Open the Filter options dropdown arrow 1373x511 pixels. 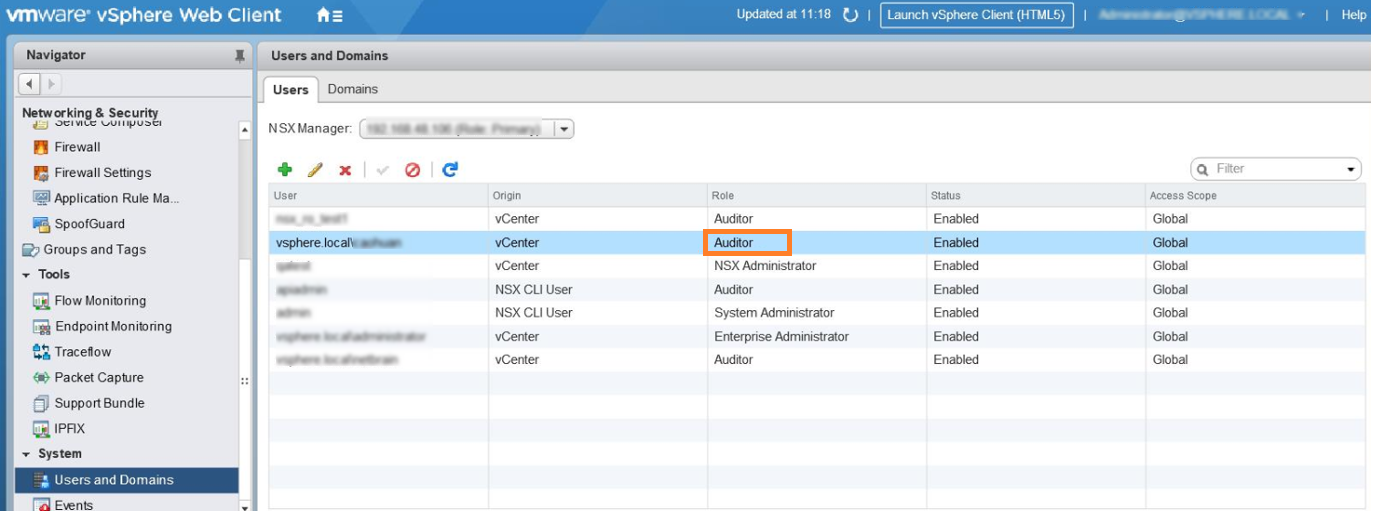pos(1352,170)
